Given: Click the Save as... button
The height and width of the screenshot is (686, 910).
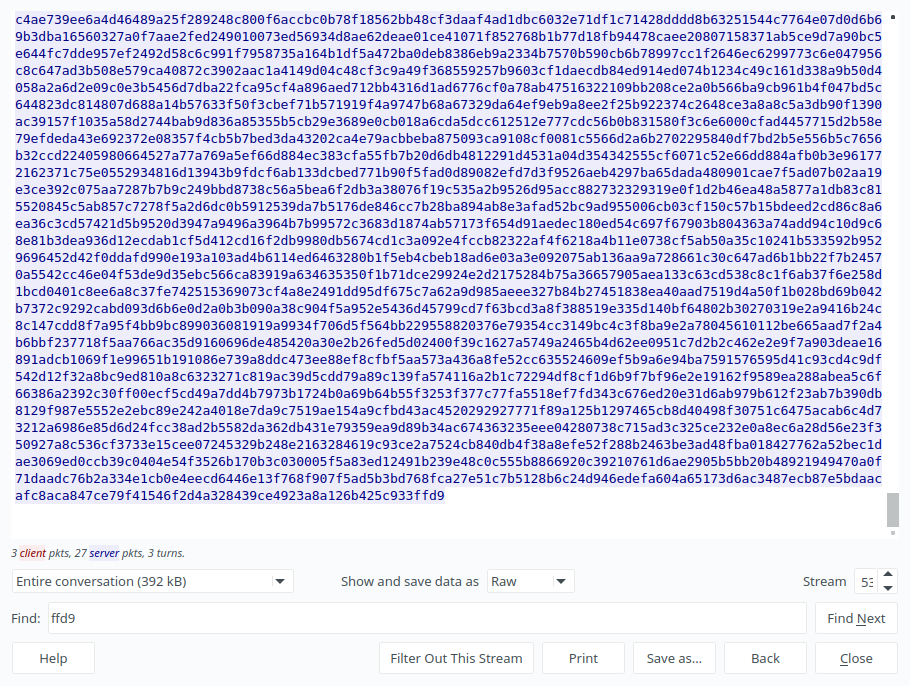Looking at the screenshot, I should coord(674,658).
